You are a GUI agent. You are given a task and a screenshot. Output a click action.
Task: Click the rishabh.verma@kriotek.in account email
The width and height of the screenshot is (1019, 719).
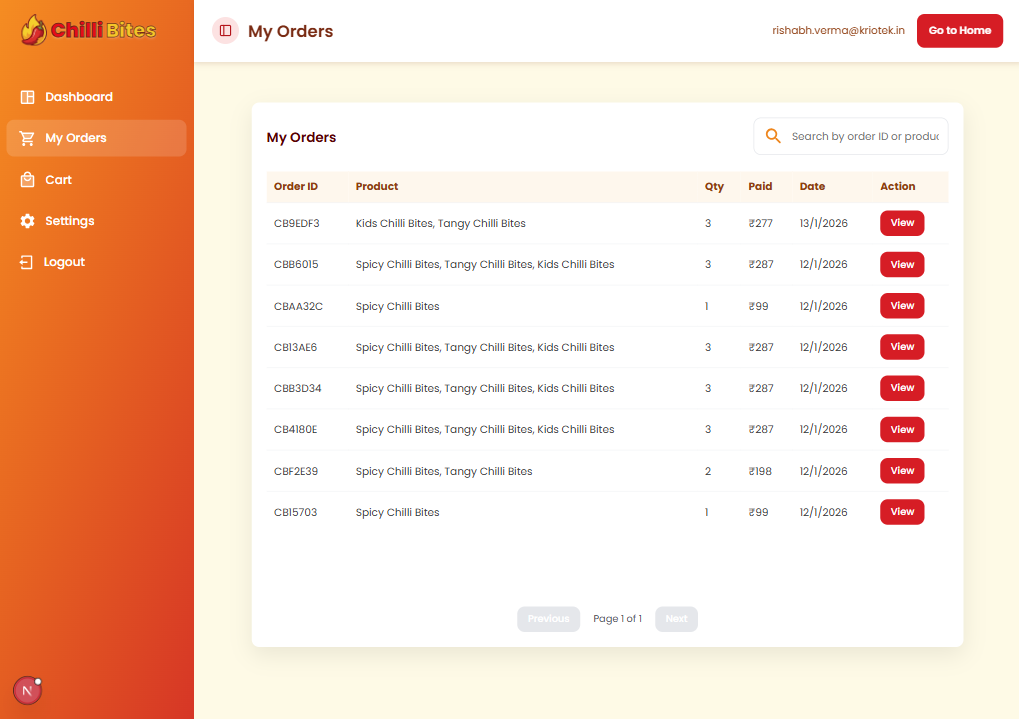pos(838,31)
